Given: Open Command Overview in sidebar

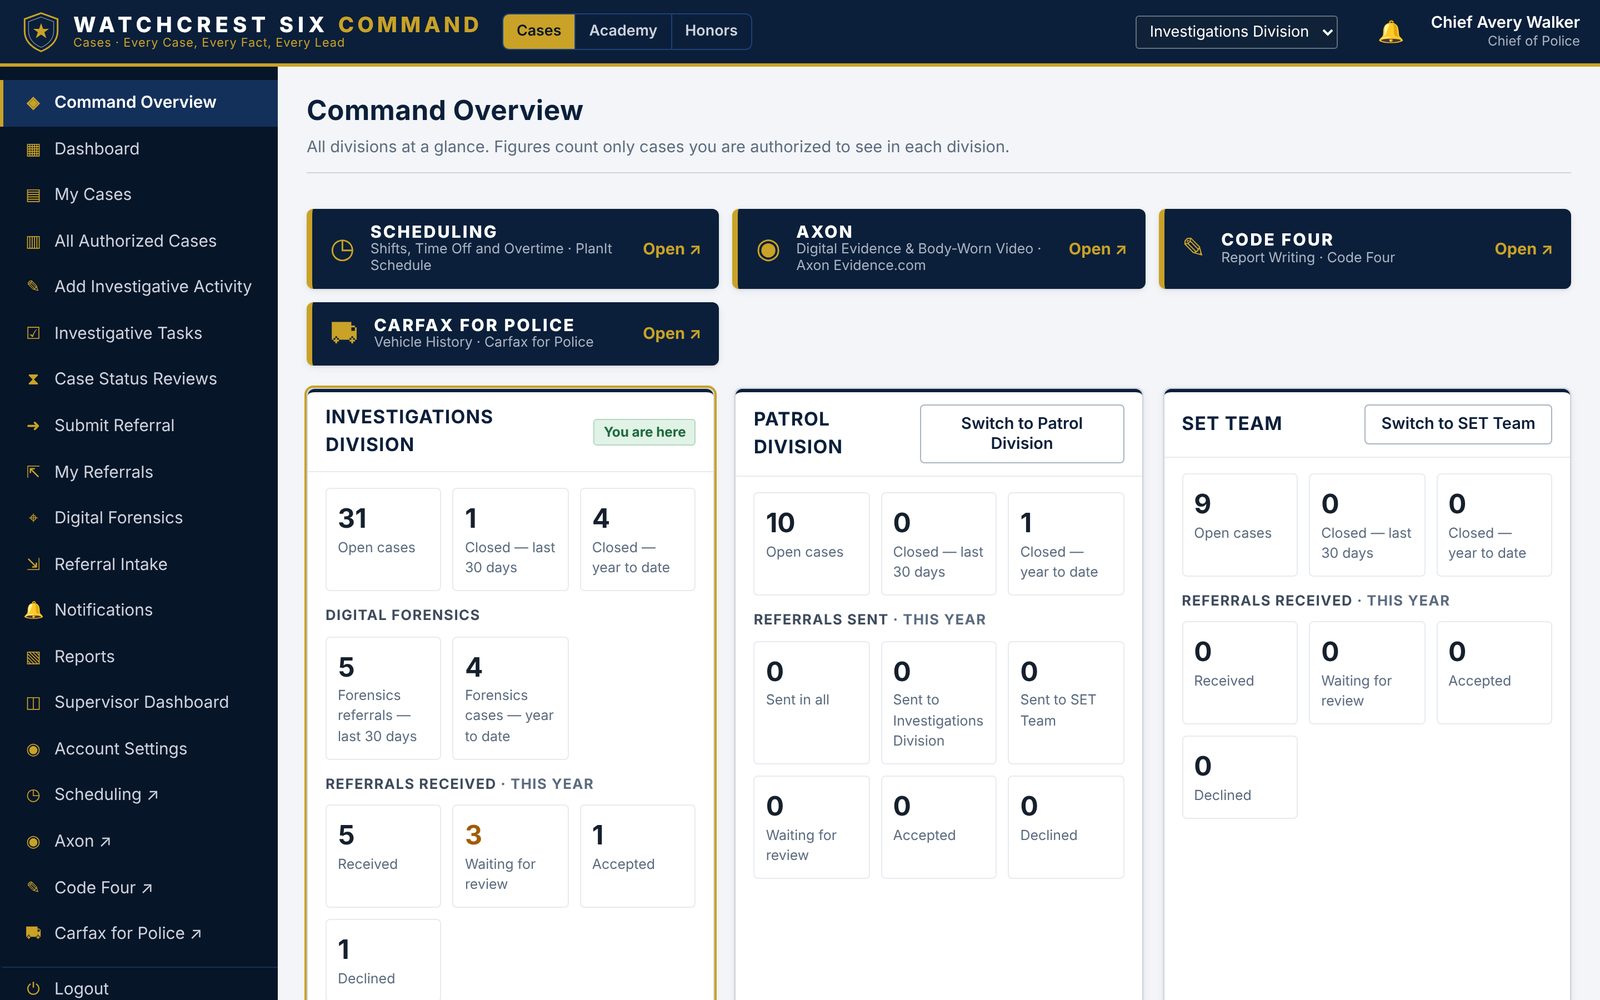Looking at the screenshot, I should click(x=139, y=103).
